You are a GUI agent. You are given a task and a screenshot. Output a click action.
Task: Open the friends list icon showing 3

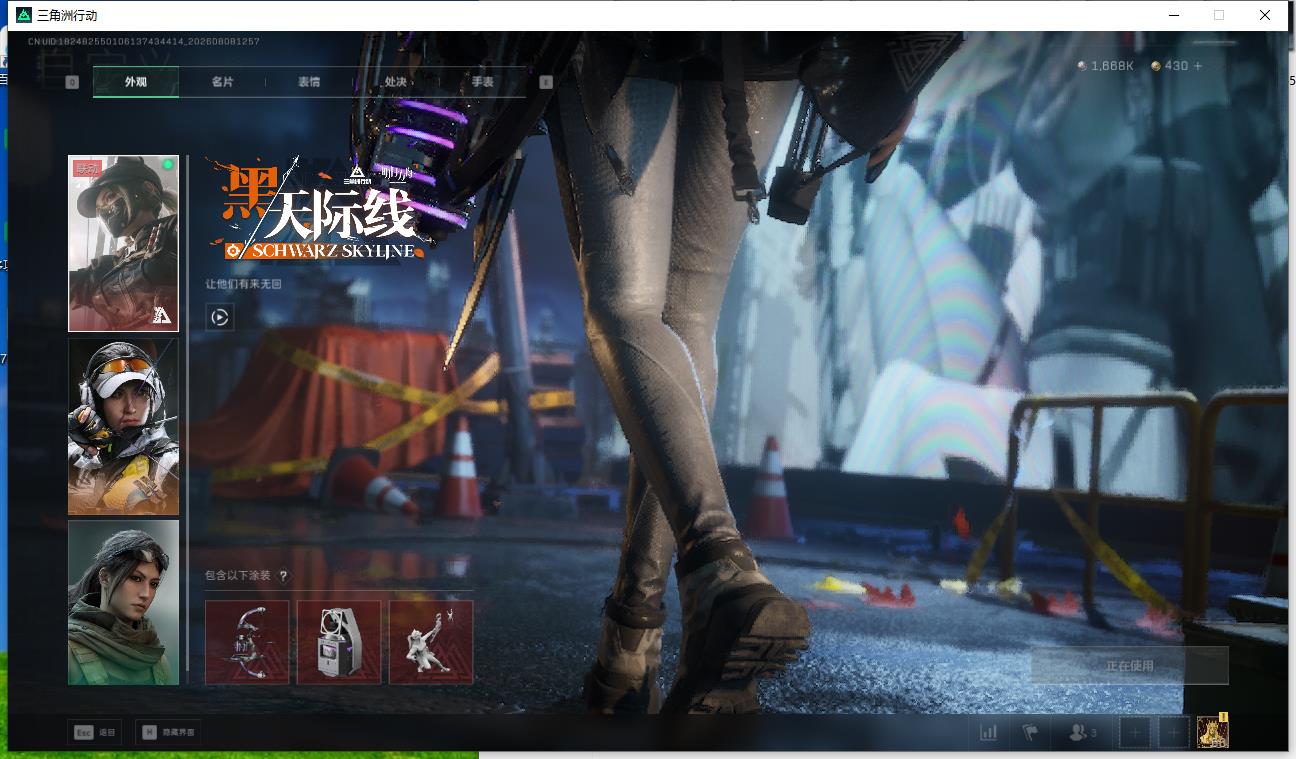[1082, 732]
